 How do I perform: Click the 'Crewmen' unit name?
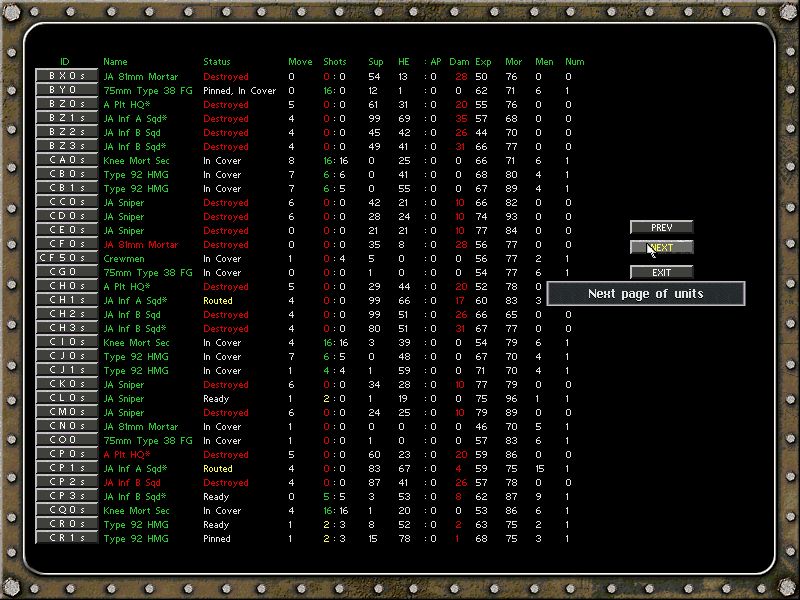pyautogui.click(x=124, y=259)
